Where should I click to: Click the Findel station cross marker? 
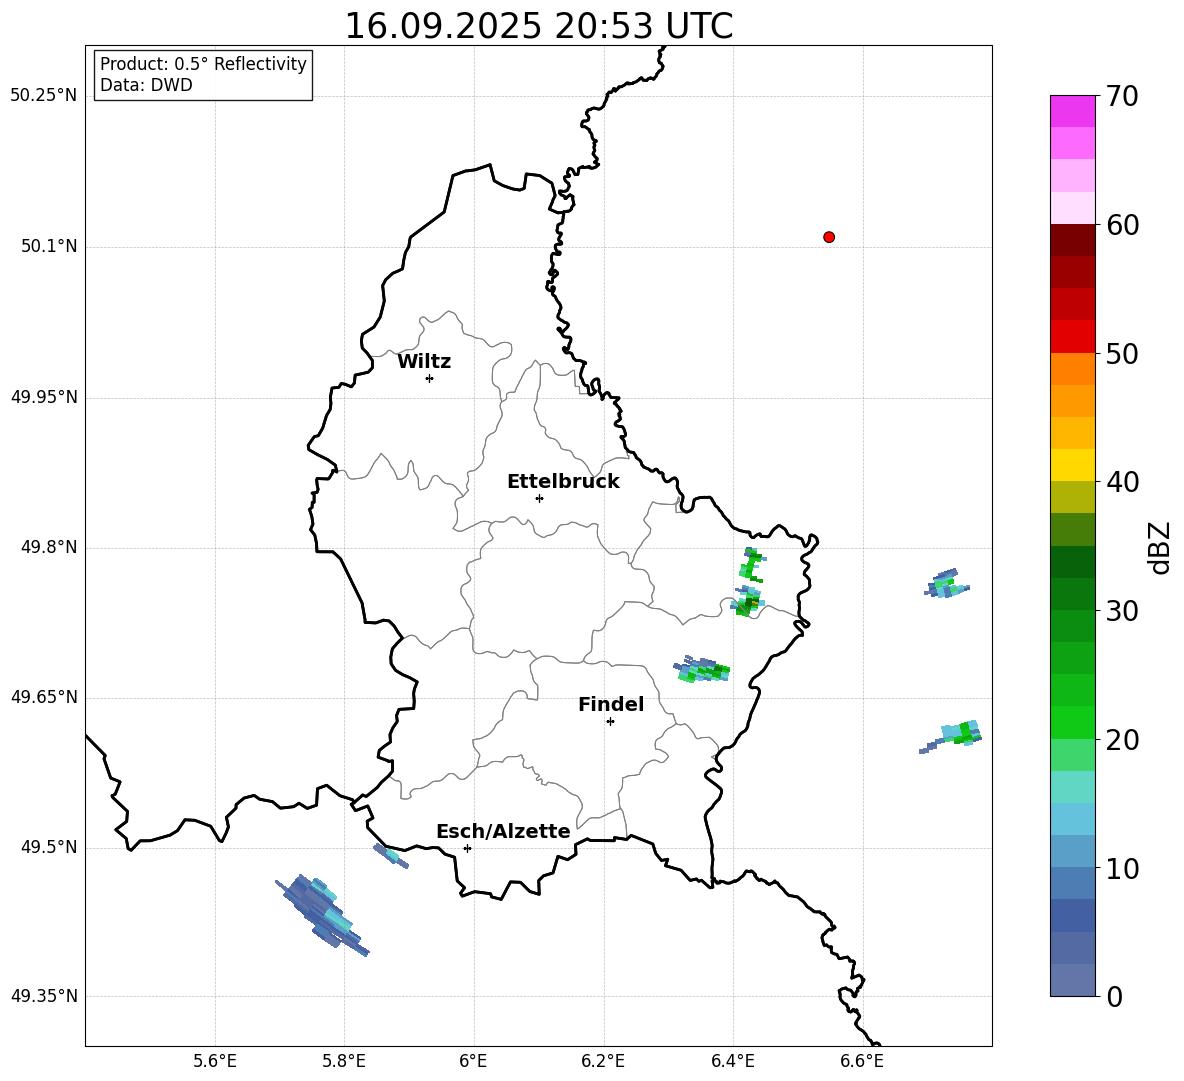pyautogui.click(x=610, y=722)
